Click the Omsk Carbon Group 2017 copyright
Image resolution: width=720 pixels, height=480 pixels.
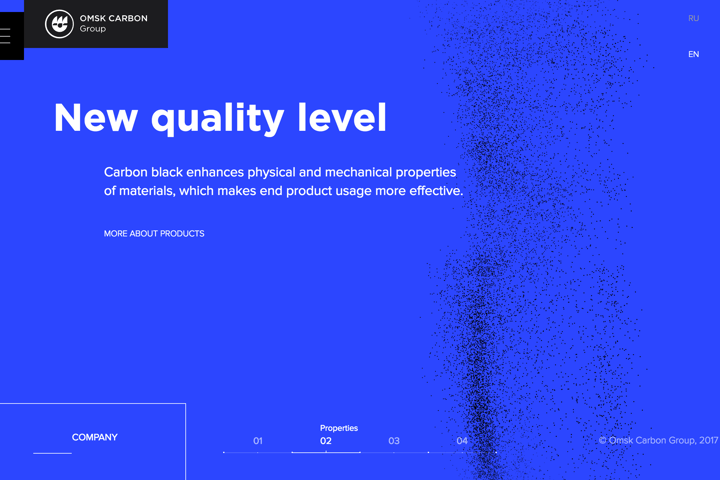click(x=658, y=440)
